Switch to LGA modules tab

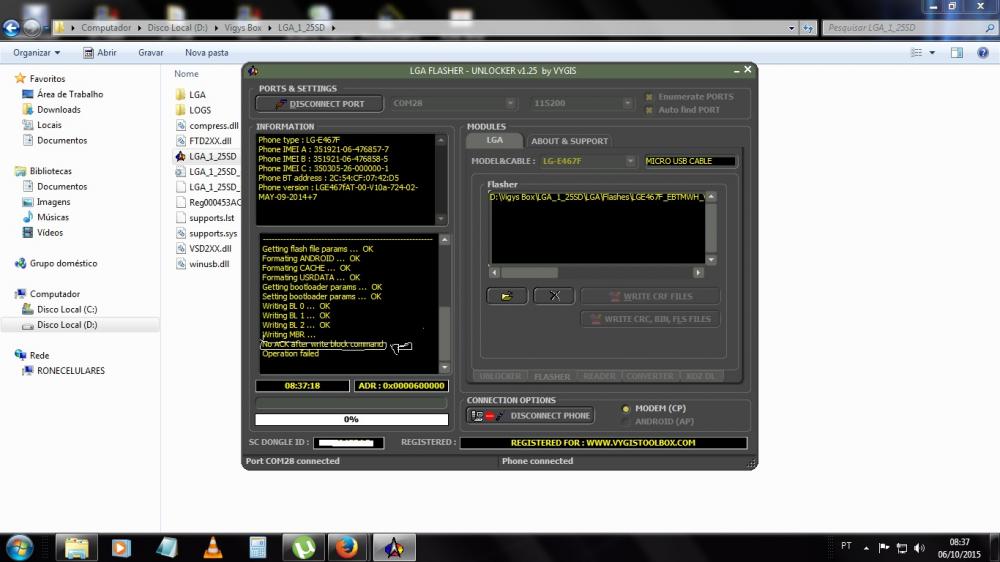(x=495, y=140)
